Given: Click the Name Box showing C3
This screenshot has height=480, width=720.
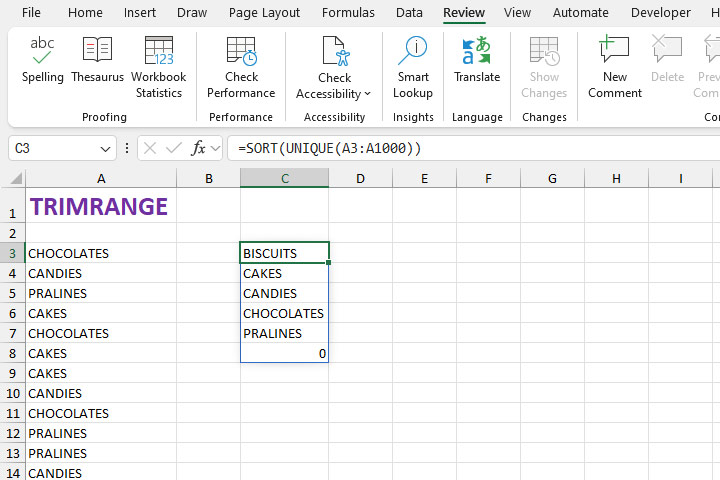Looking at the screenshot, I should [53, 148].
